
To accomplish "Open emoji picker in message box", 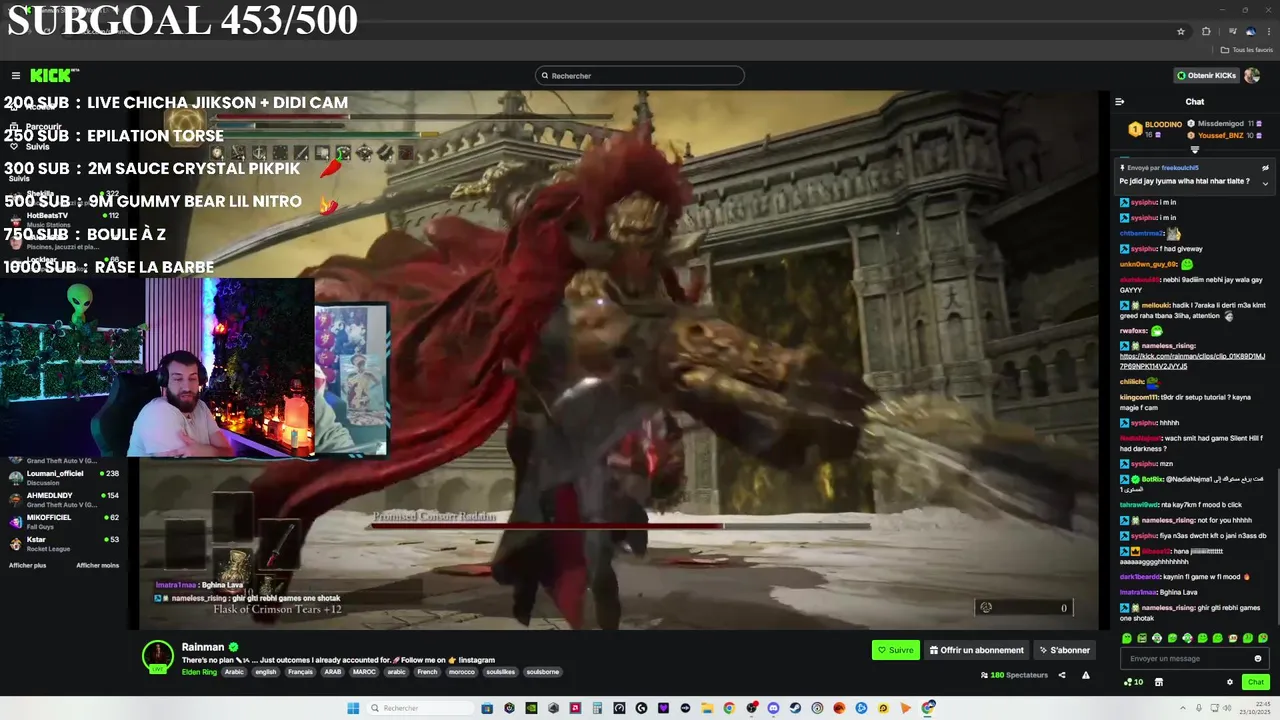I will click(x=1258, y=659).
